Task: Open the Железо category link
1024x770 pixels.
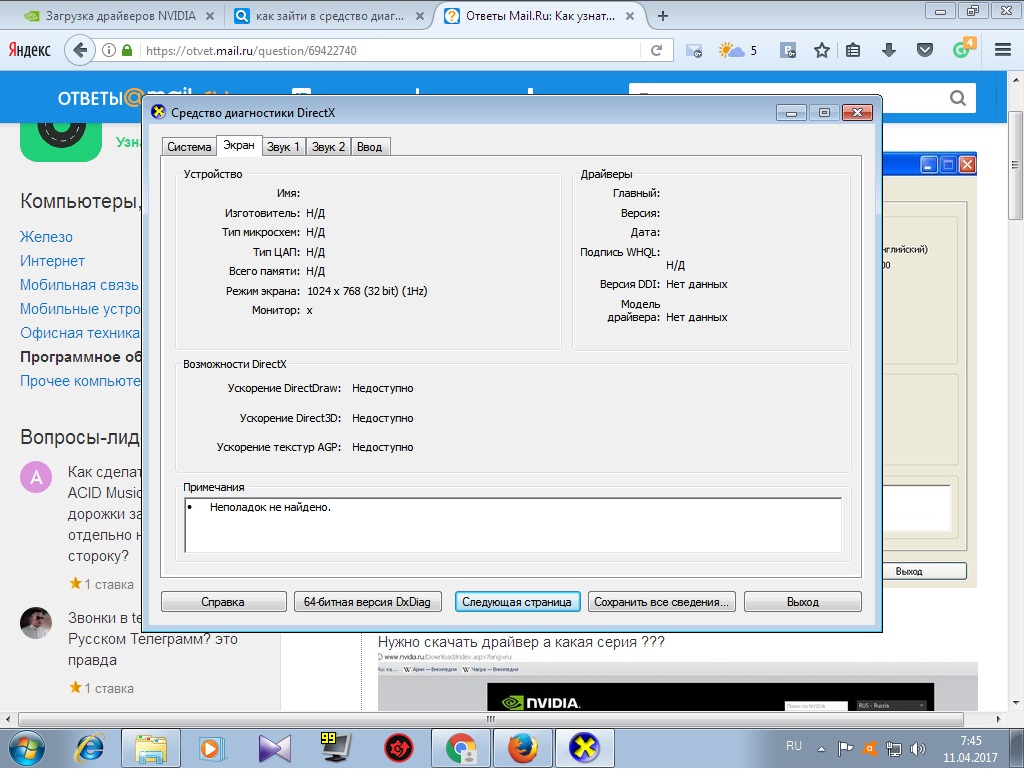Action: [46, 237]
